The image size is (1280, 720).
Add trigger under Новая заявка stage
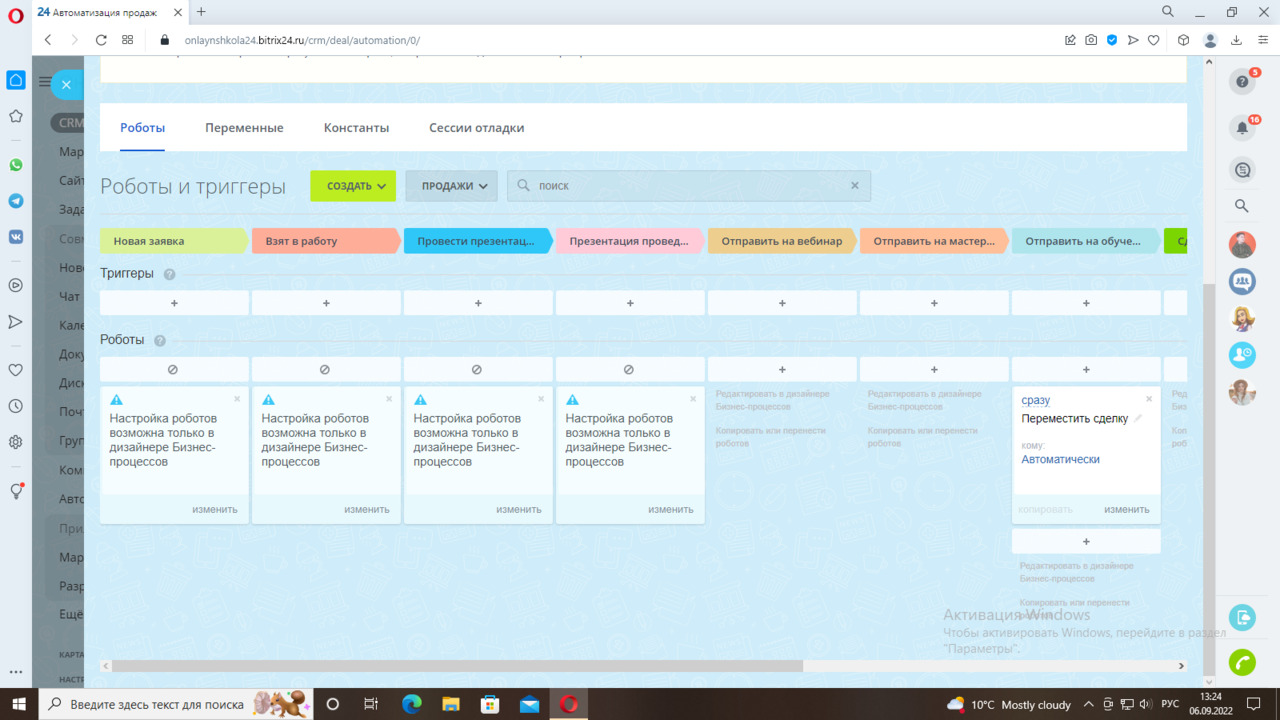174,303
